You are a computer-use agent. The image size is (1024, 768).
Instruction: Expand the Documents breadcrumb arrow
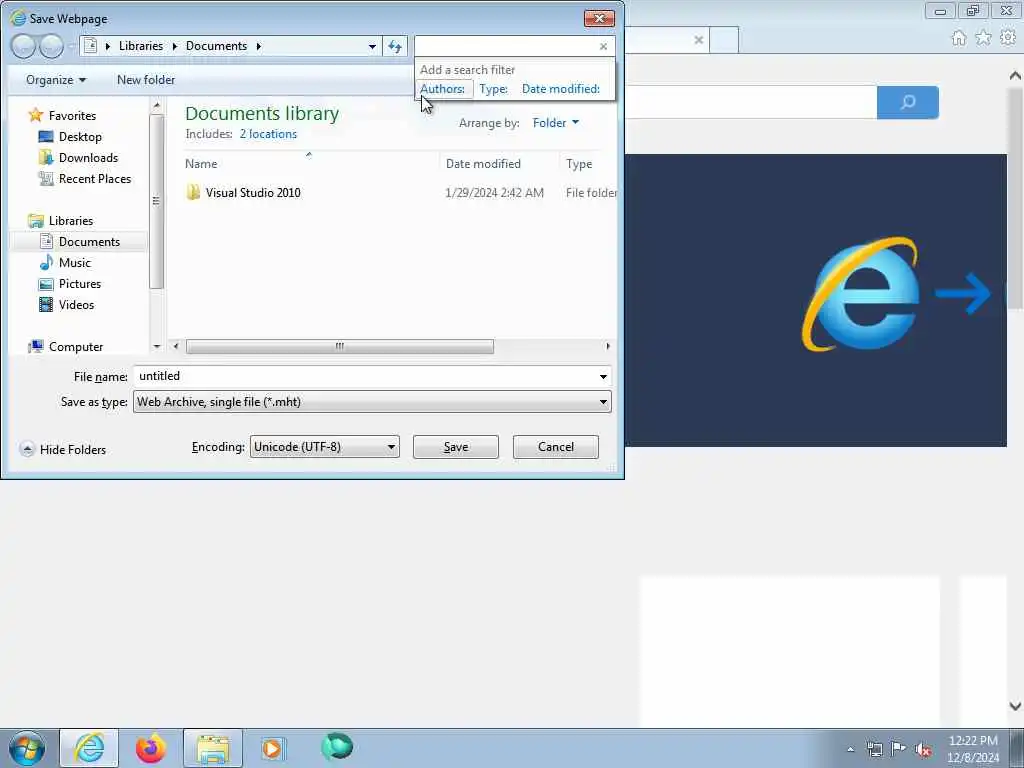(x=259, y=46)
